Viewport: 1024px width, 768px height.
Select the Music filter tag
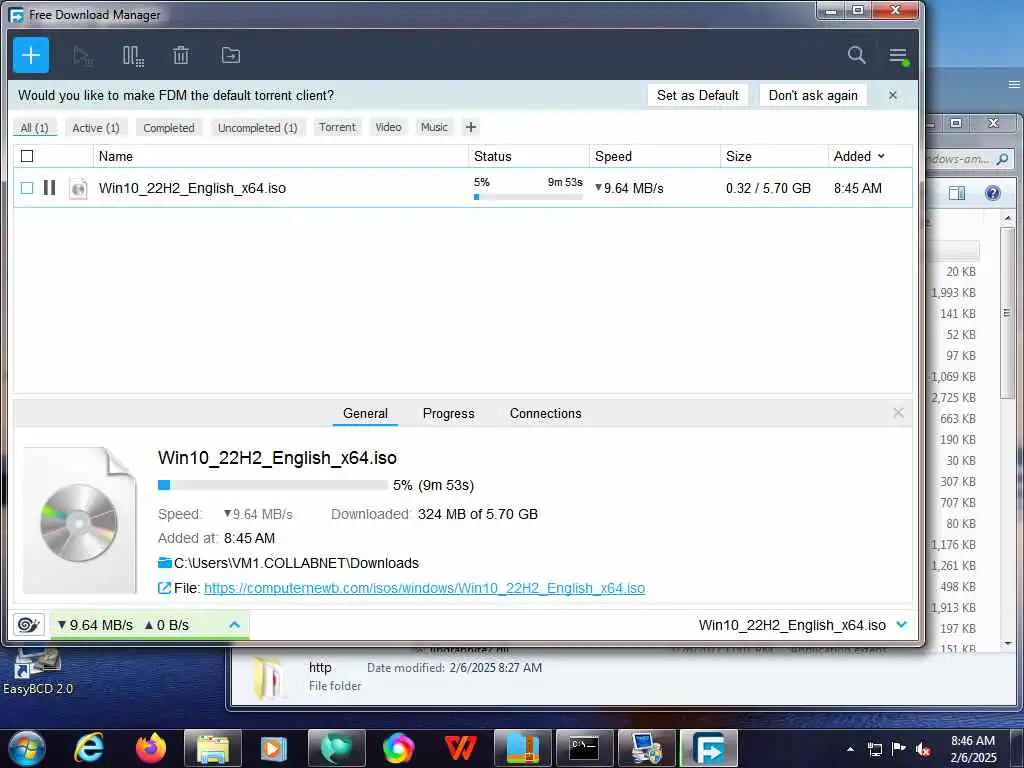coord(434,127)
